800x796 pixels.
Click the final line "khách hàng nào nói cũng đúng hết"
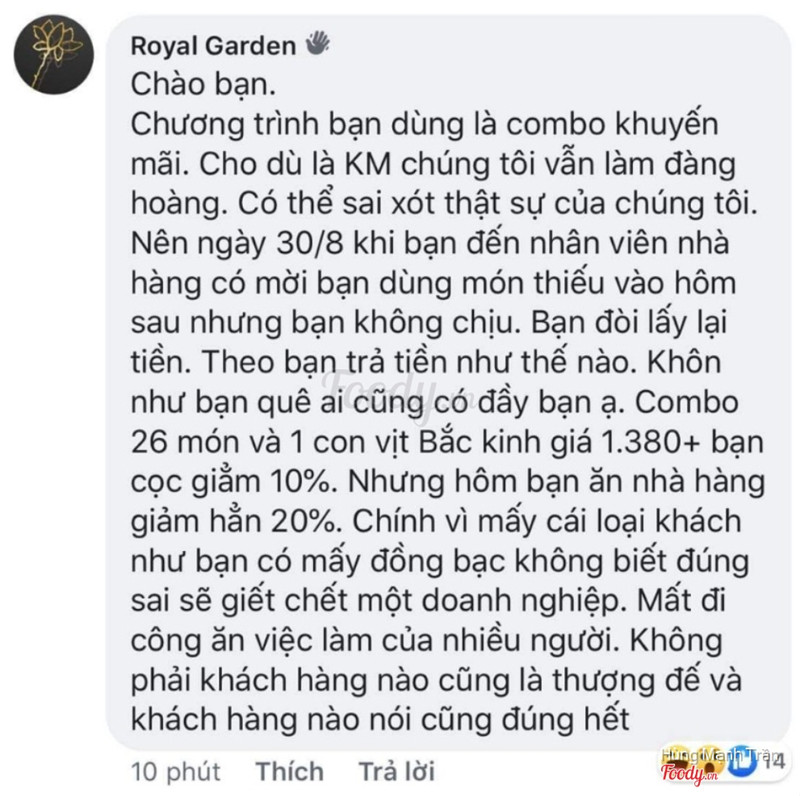click(381, 719)
